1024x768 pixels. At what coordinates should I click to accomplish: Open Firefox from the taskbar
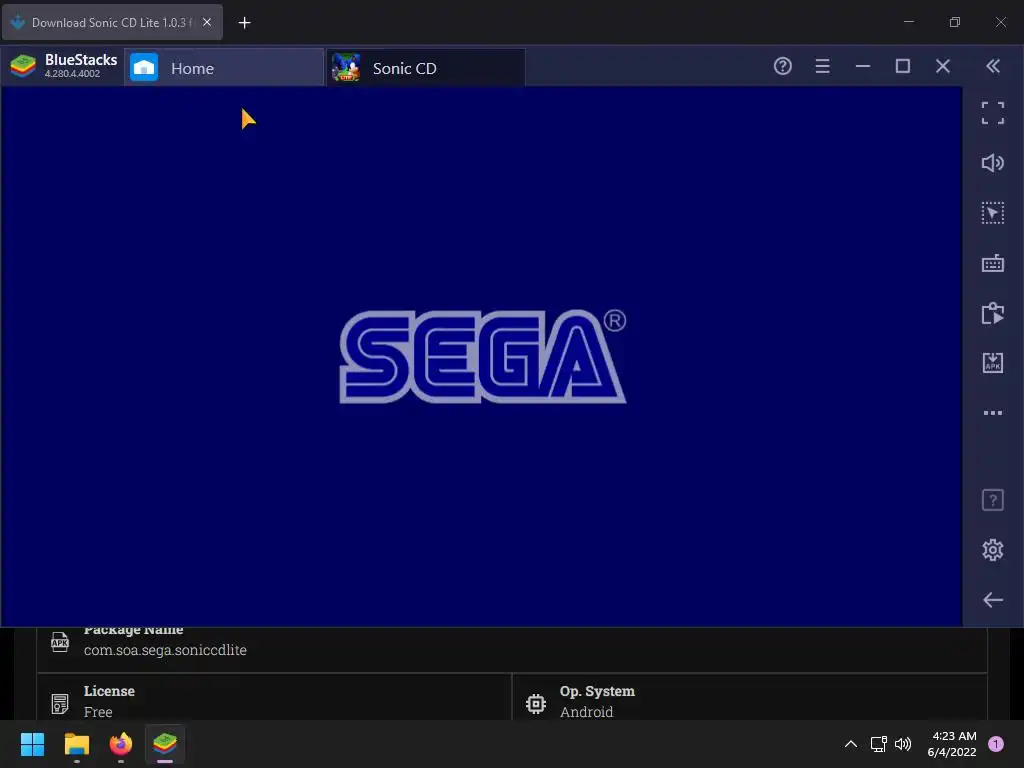[x=120, y=744]
